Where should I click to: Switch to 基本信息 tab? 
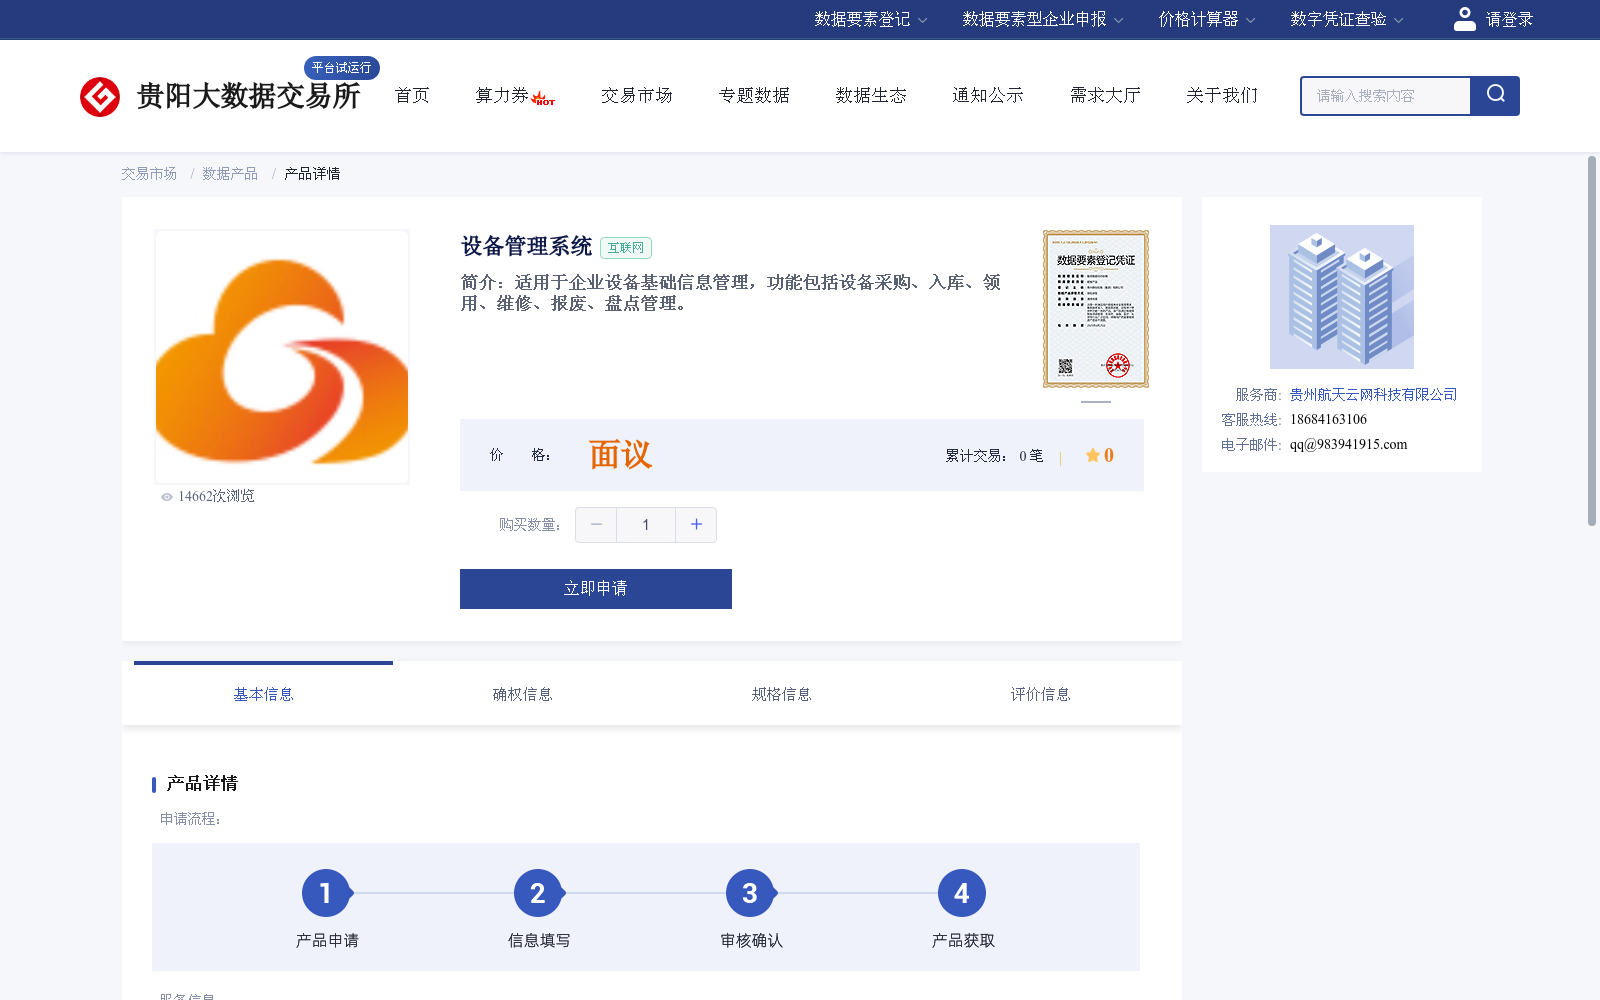pyautogui.click(x=263, y=694)
